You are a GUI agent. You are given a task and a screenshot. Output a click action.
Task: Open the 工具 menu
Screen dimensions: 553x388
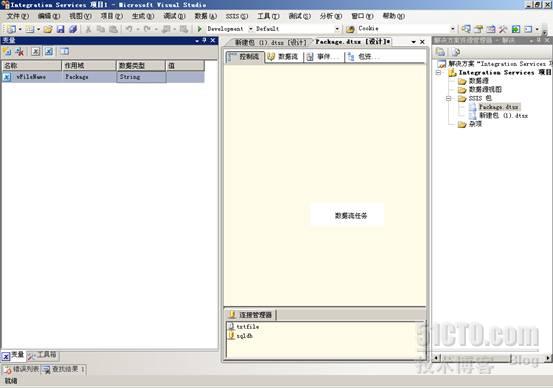point(268,16)
